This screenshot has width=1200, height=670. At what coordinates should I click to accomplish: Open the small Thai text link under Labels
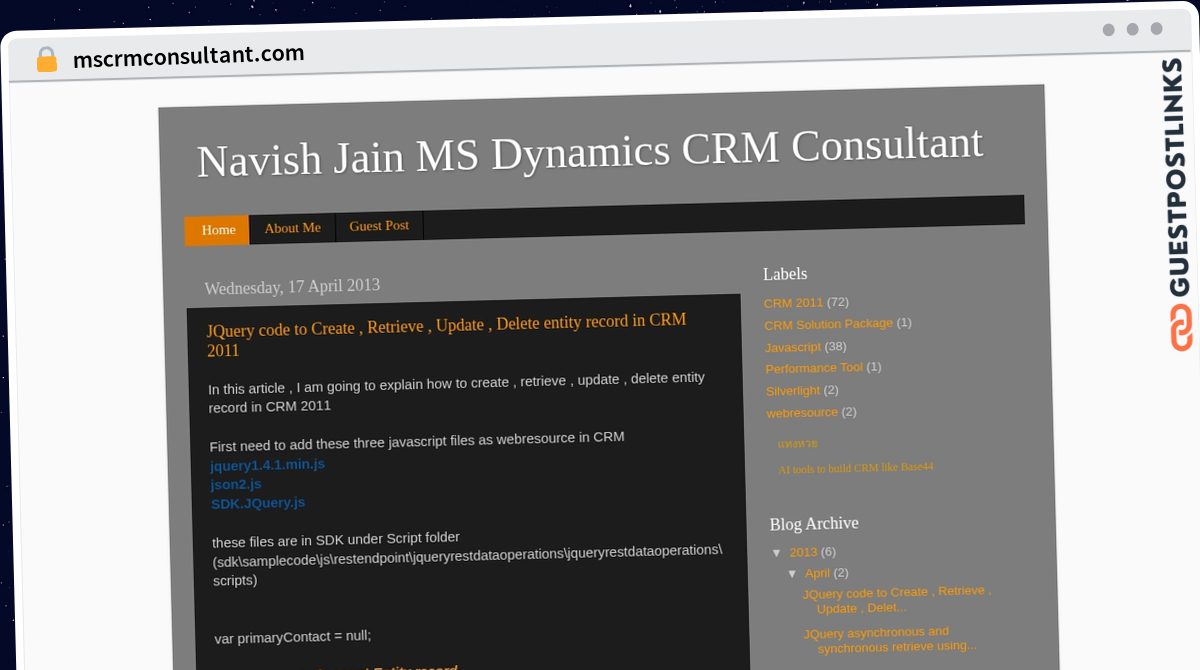[797, 443]
